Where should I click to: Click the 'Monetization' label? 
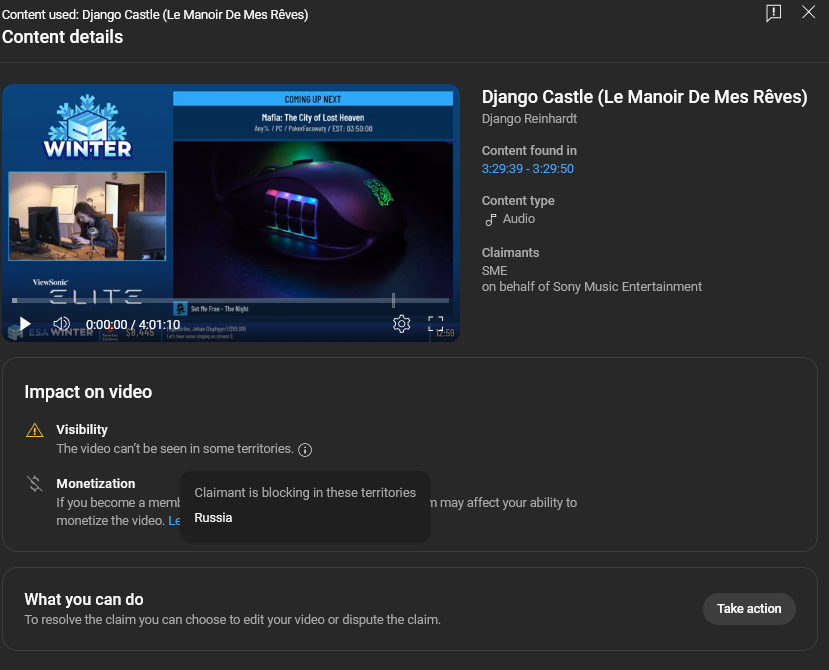(x=96, y=483)
